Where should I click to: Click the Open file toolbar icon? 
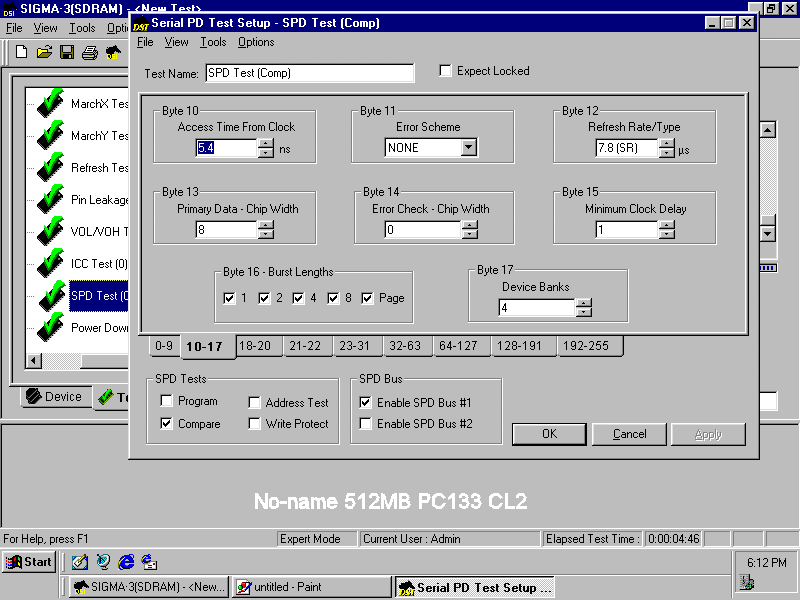[43, 51]
